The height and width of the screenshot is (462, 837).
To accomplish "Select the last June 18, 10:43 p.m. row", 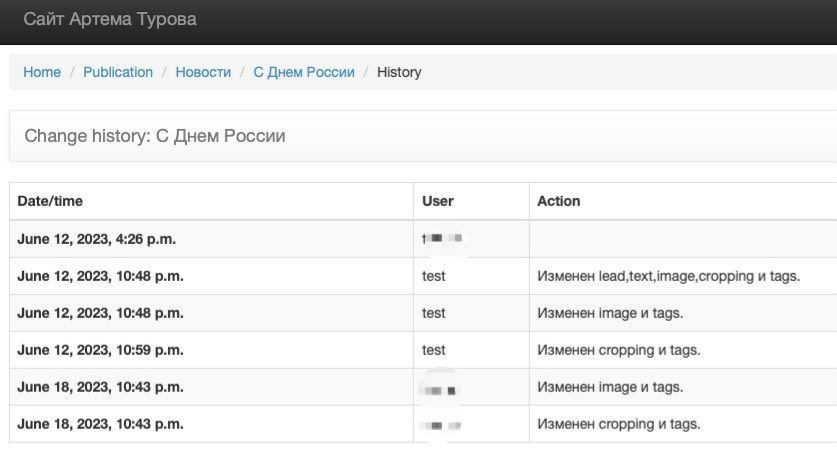I will 423,424.
